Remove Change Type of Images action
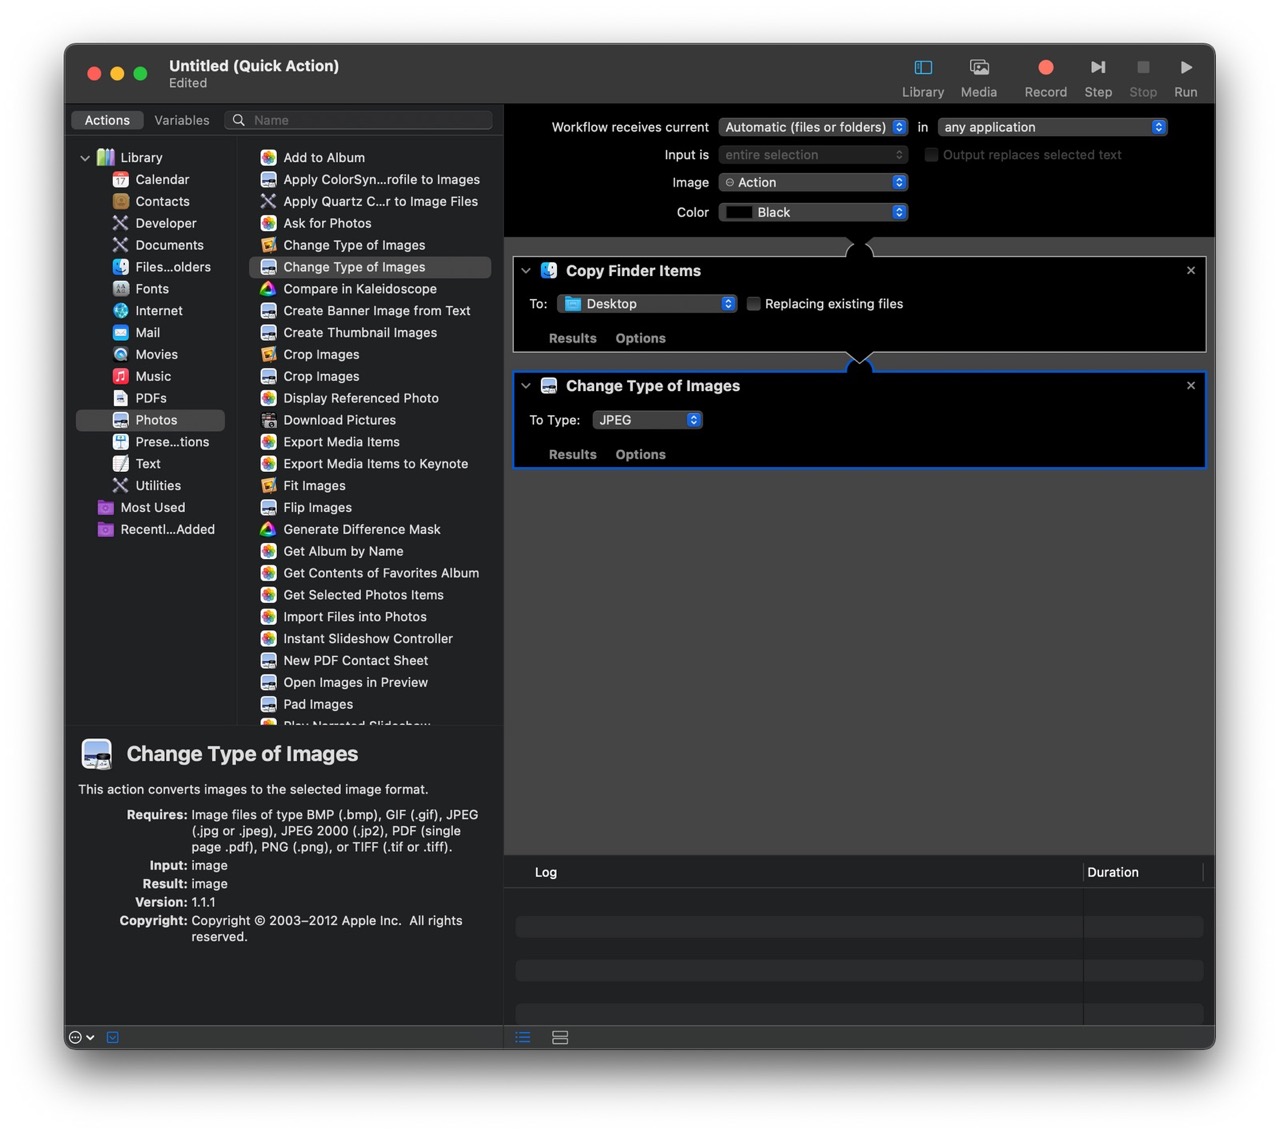 pyautogui.click(x=1191, y=386)
